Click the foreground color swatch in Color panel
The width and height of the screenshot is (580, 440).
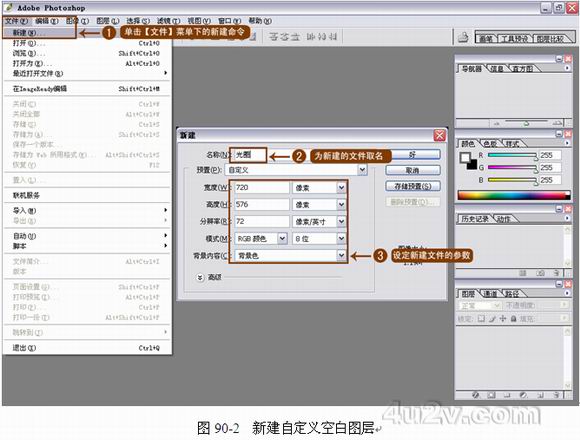465,158
